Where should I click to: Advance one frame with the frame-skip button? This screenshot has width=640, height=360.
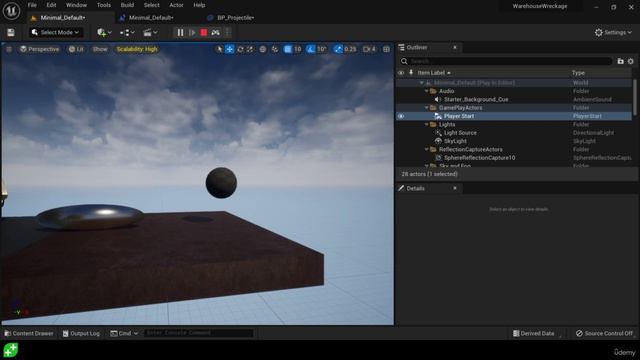point(192,33)
